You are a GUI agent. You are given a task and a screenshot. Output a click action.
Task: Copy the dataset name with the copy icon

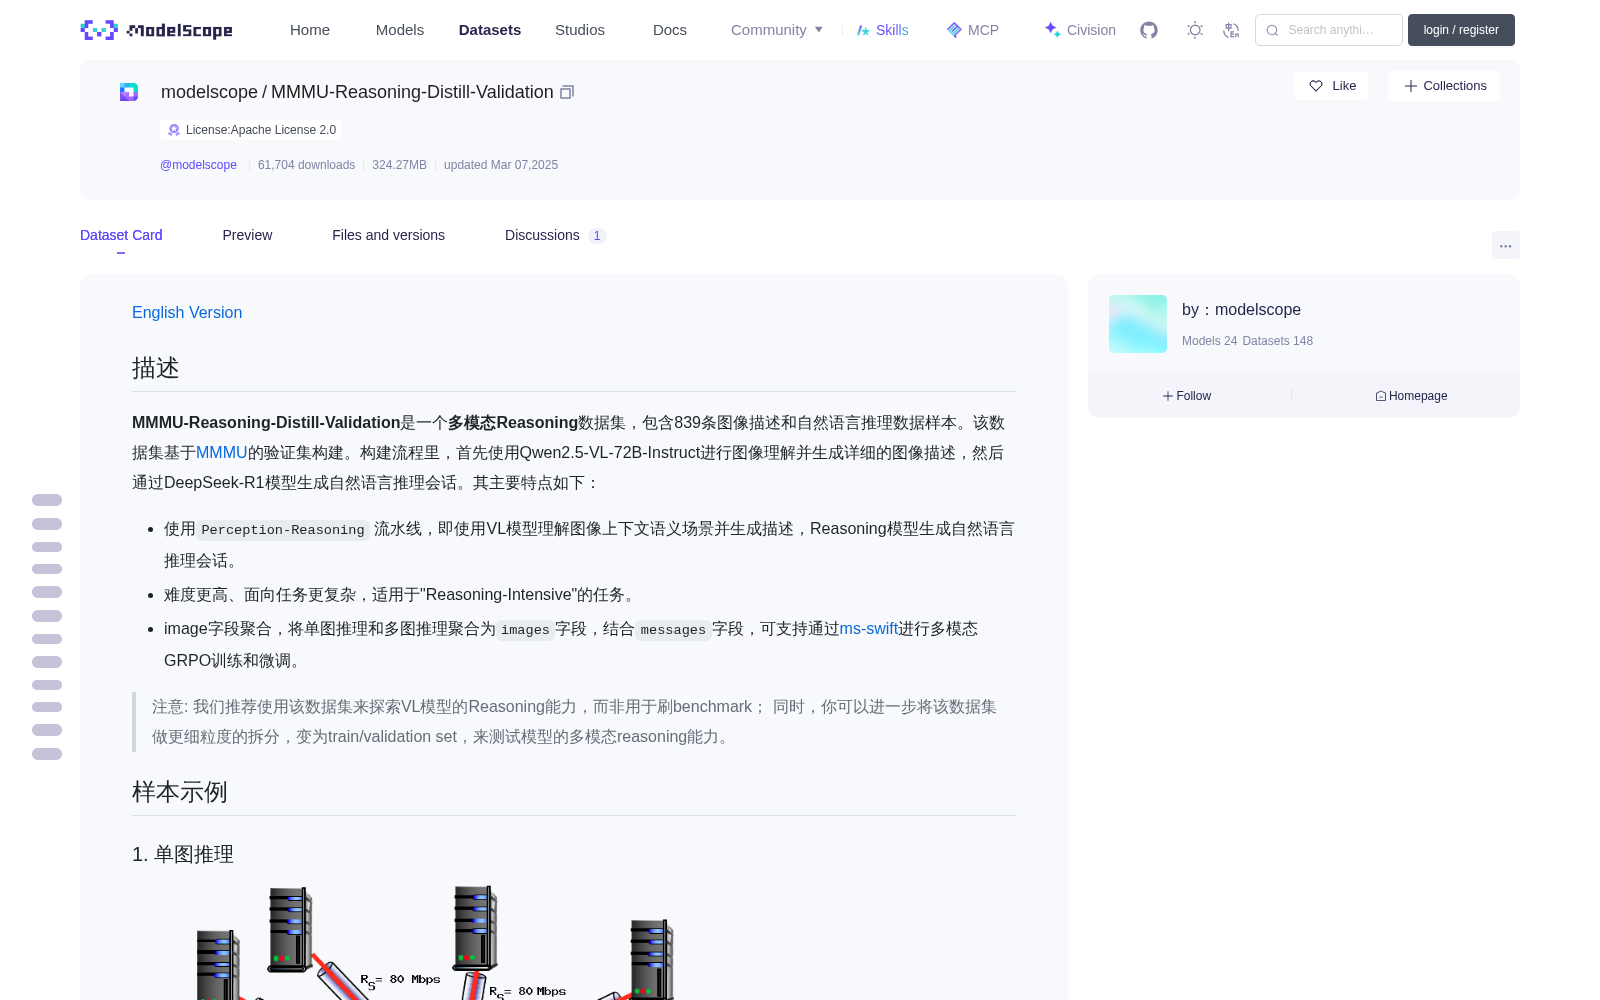coord(567,92)
